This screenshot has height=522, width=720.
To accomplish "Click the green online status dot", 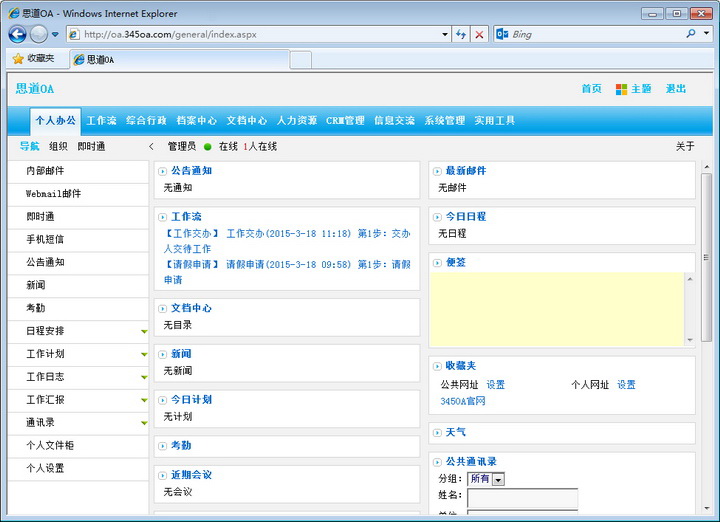I will tap(208, 147).
